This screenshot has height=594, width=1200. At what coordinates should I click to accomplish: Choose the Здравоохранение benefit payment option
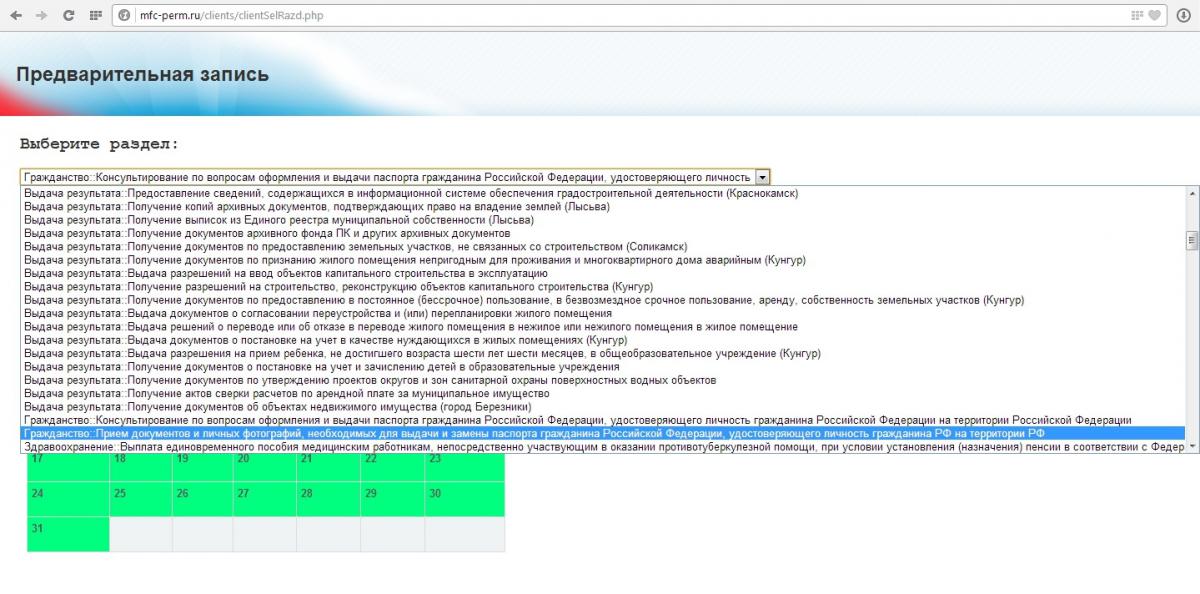(x=600, y=447)
